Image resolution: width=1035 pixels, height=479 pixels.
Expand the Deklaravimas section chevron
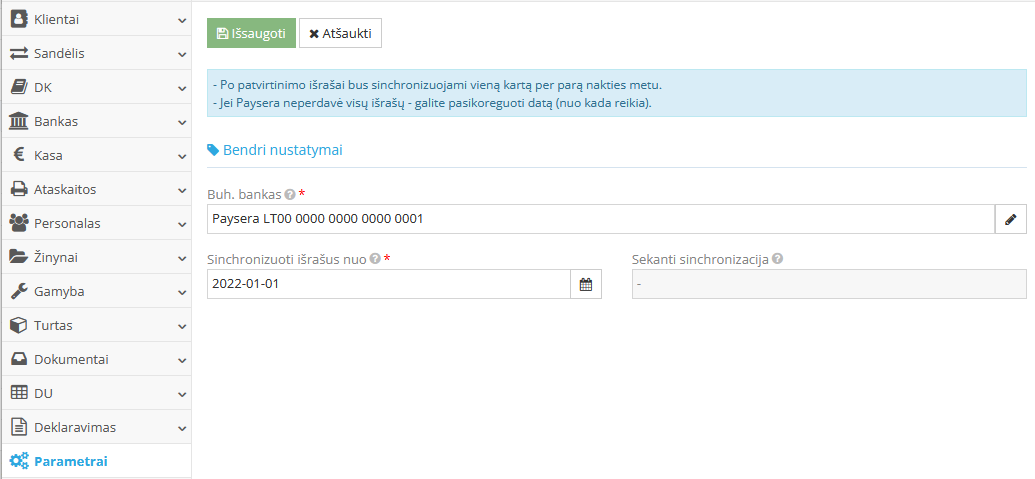(181, 428)
